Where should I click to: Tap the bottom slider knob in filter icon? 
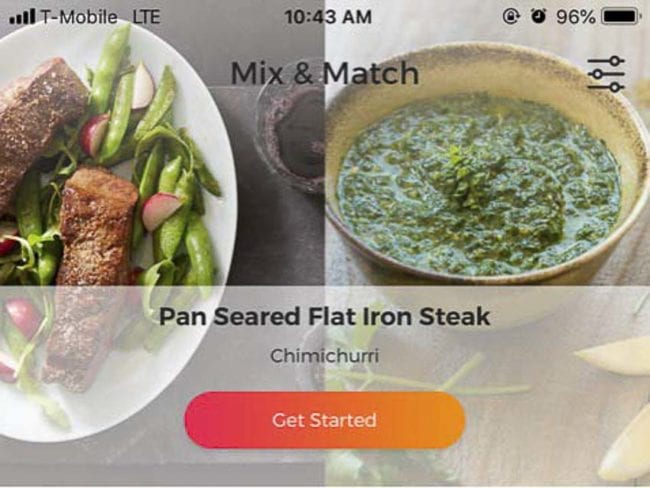click(616, 87)
